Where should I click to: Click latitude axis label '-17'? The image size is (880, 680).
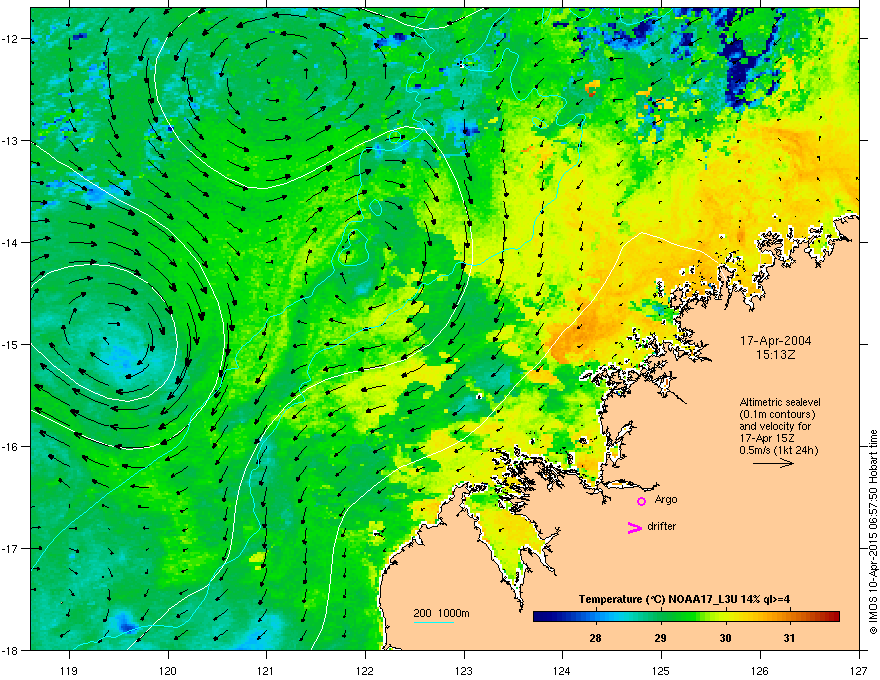(x=11, y=548)
